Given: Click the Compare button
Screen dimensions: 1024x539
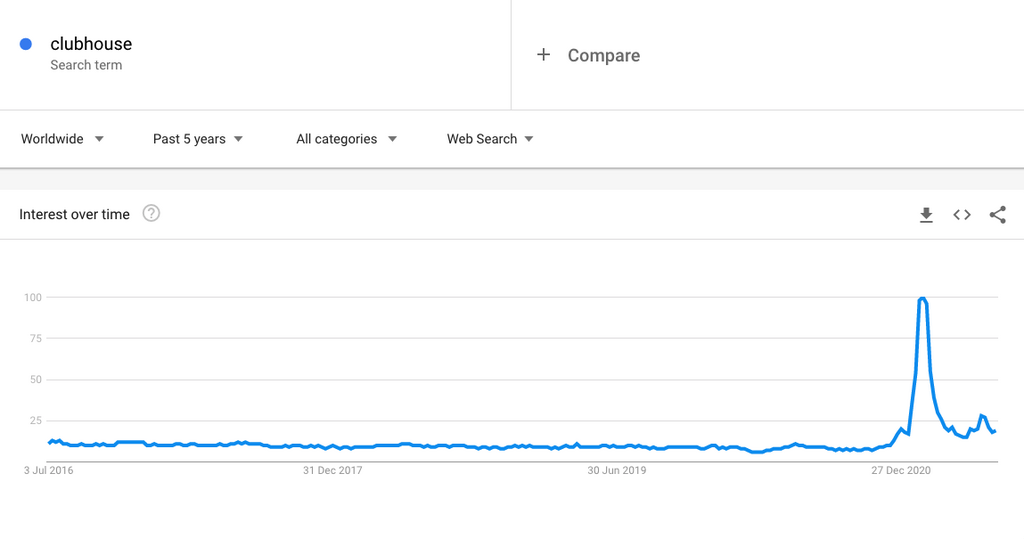Looking at the screenshot, I should (x=603, y=56).
